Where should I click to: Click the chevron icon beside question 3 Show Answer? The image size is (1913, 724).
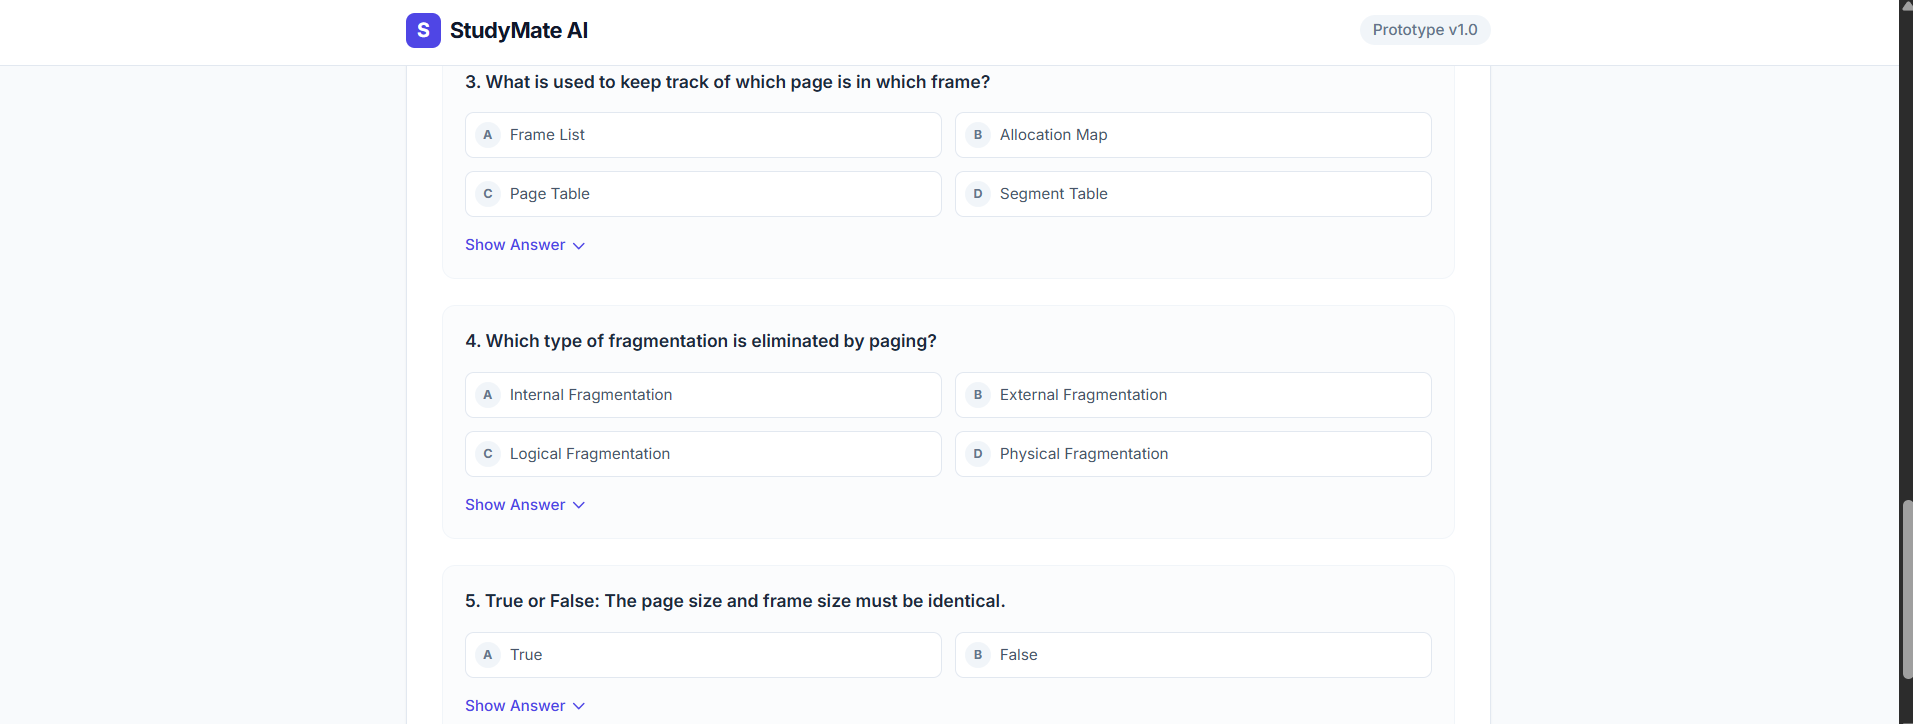pyautogui.click(x=579, y=246)
